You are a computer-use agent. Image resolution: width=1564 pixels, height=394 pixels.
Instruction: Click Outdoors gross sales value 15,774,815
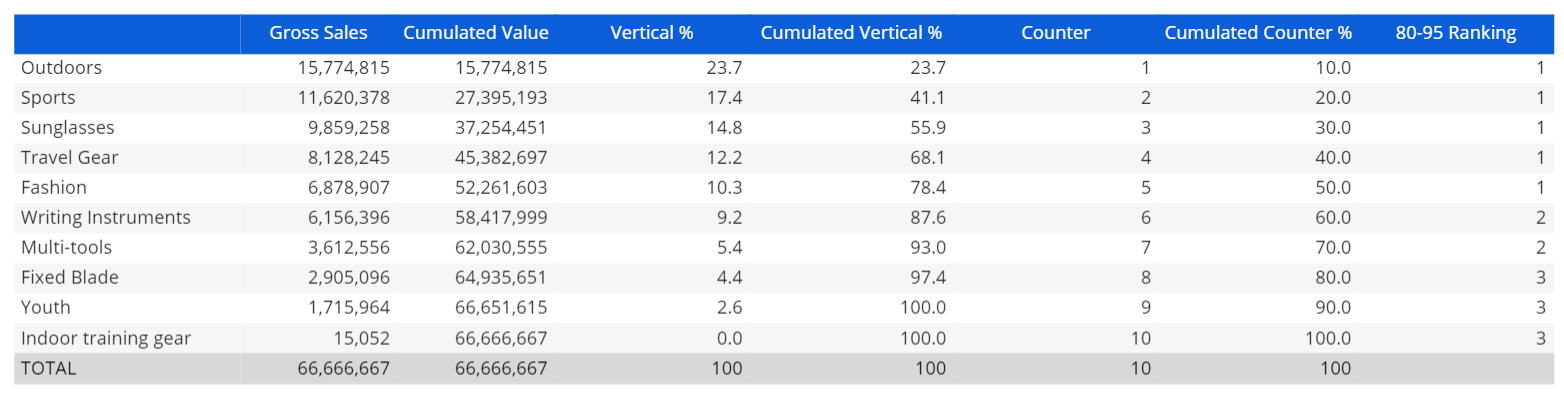click(x=343, y=68)
